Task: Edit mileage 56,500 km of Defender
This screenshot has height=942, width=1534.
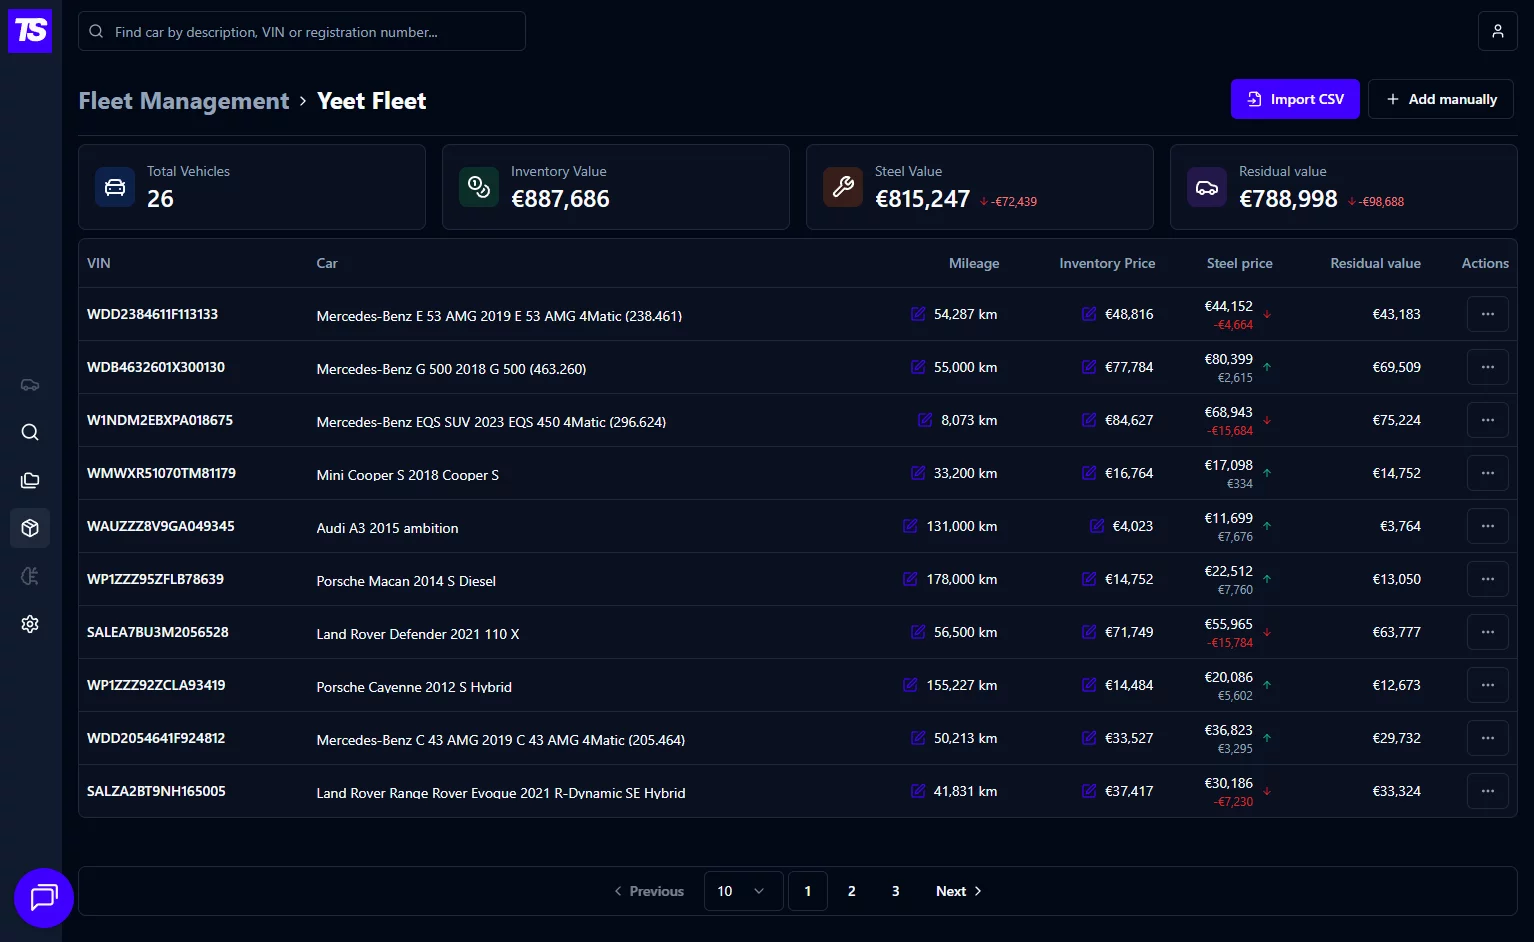Action: click(x=918, y=632)
